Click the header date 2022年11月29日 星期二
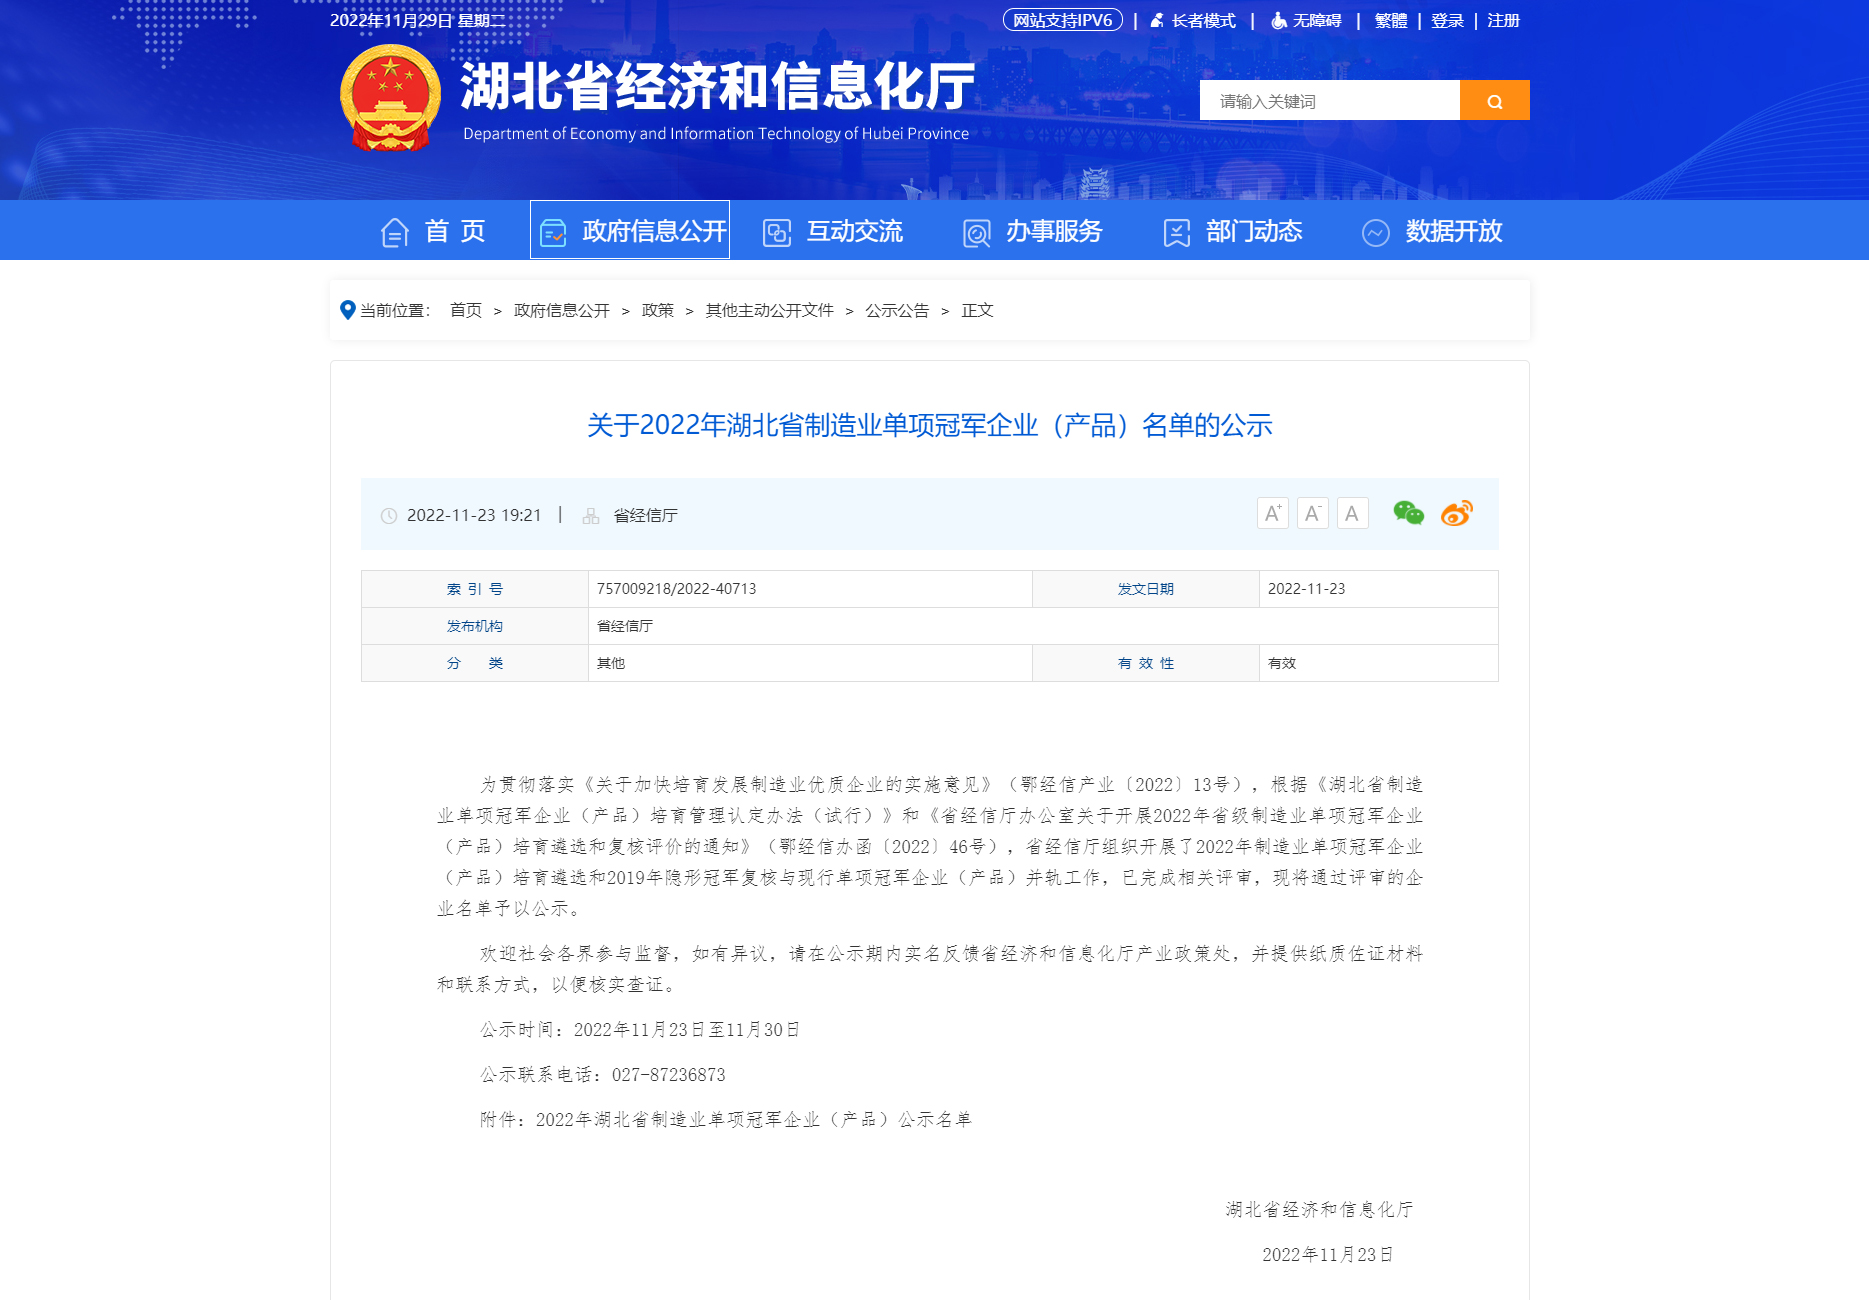Screen dimensions: 1869x1300 tap(418, 20)
